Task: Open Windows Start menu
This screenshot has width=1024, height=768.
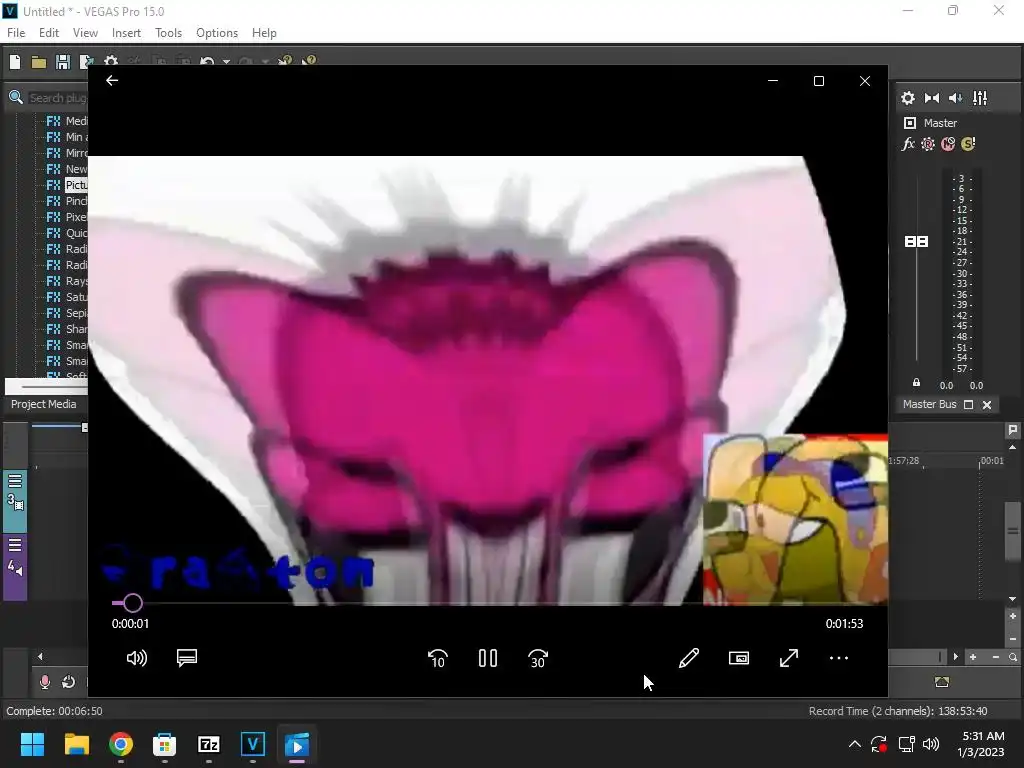Action: coord(32,744)
